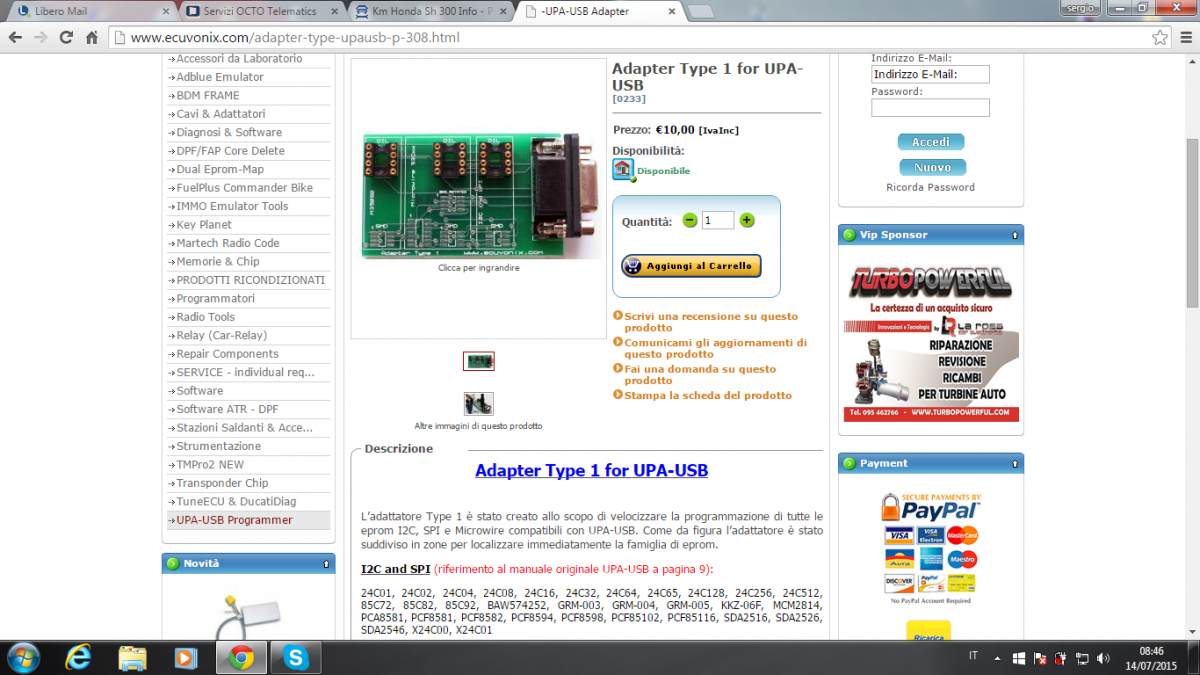The image size is (1200, 675).
Task: Click the Indirizzo E-Mail input field
Action: 930,74
